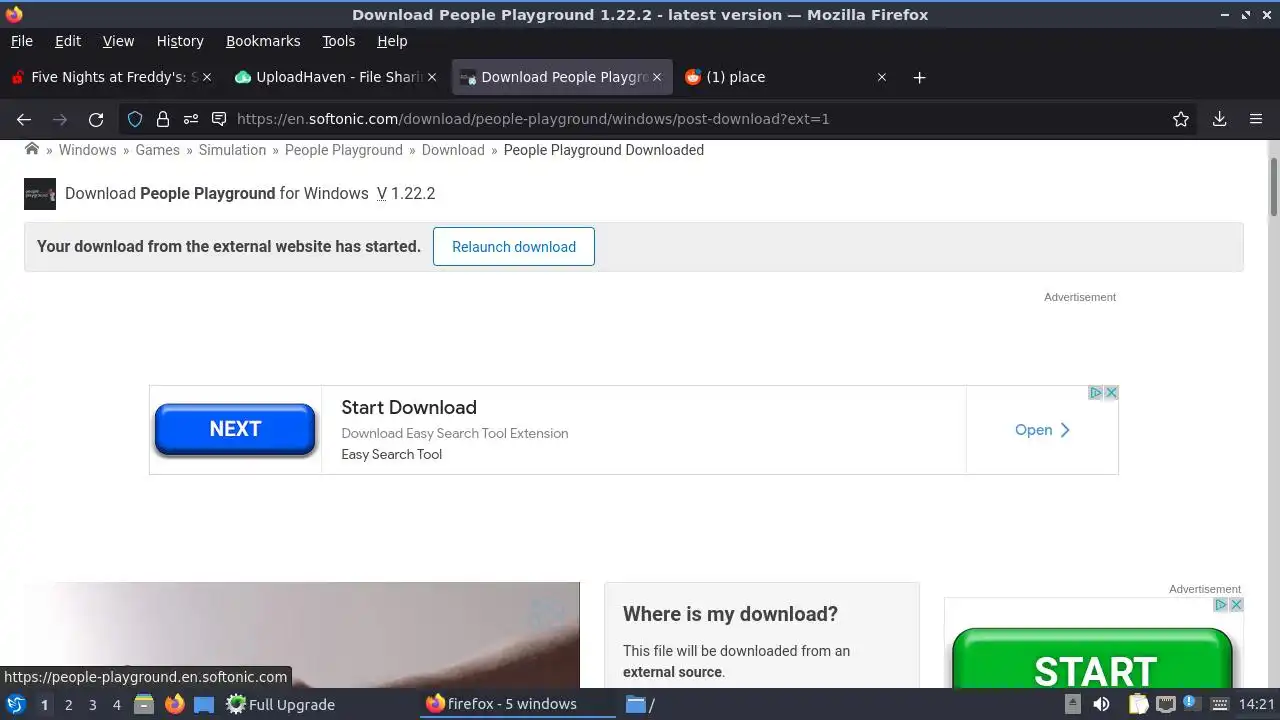Viewport: 1280px width, 720px height.
Task: Open Simulation breadcrumb link
Action: [232, 150]
